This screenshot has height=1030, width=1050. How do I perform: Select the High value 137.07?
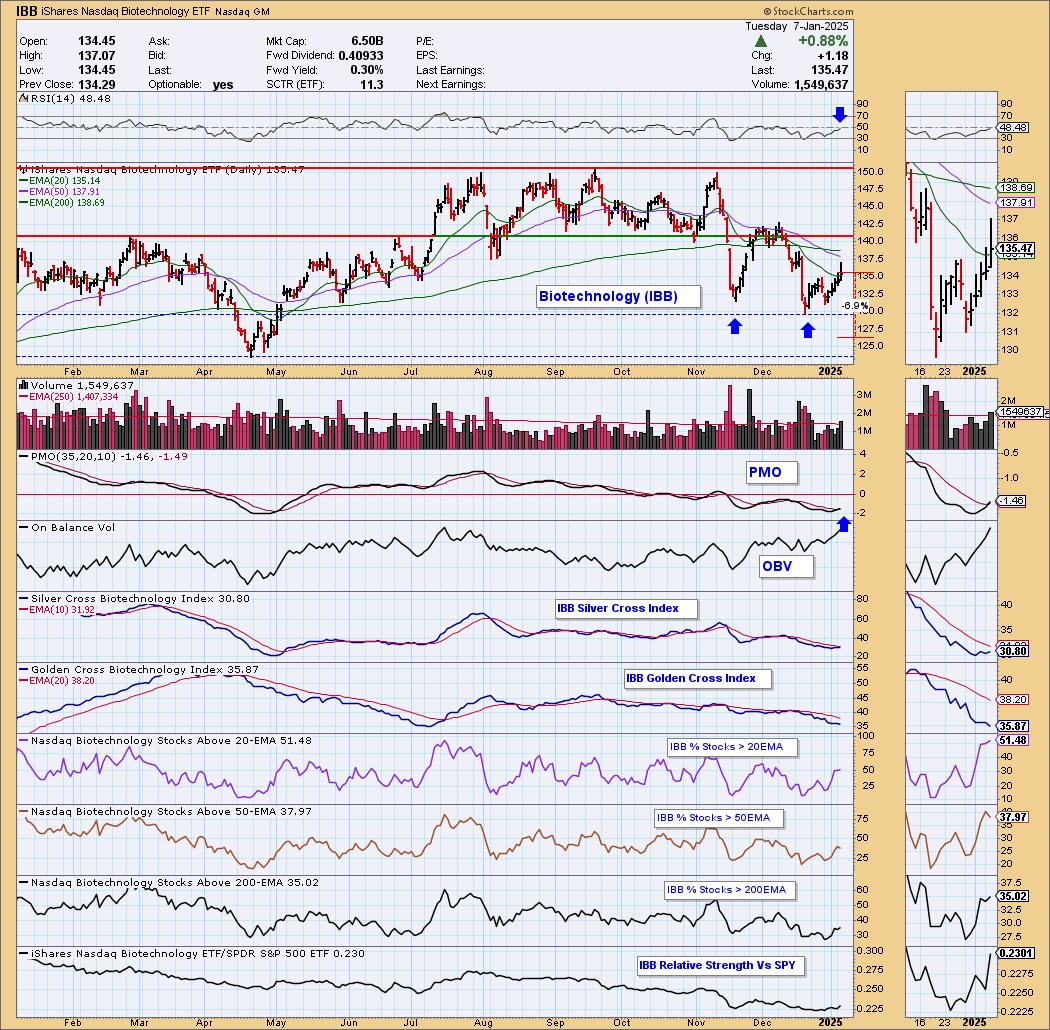96,56
